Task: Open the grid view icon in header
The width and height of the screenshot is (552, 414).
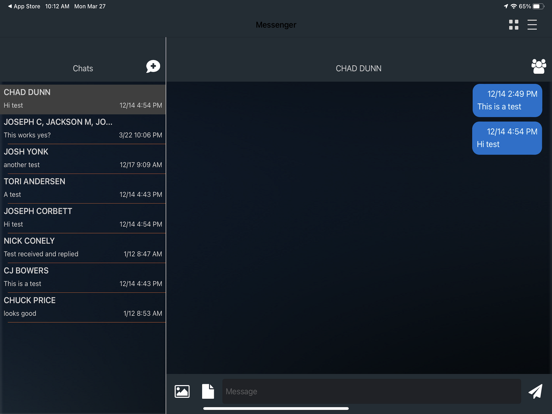Action: click(514, 25)
